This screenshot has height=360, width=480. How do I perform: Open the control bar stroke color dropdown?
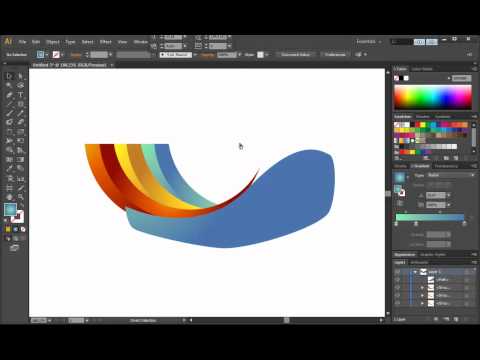click(x=62, y=55)
